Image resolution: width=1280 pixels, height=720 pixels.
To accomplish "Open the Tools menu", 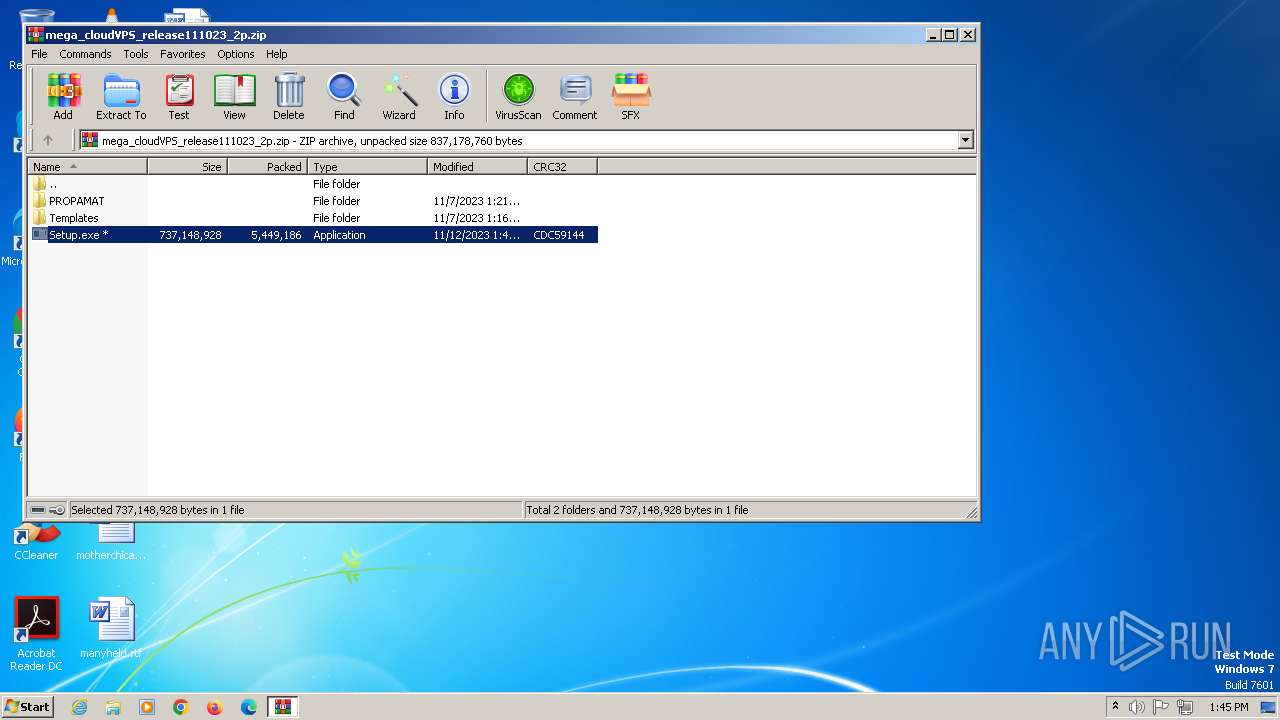I will [x=136, y=54].
